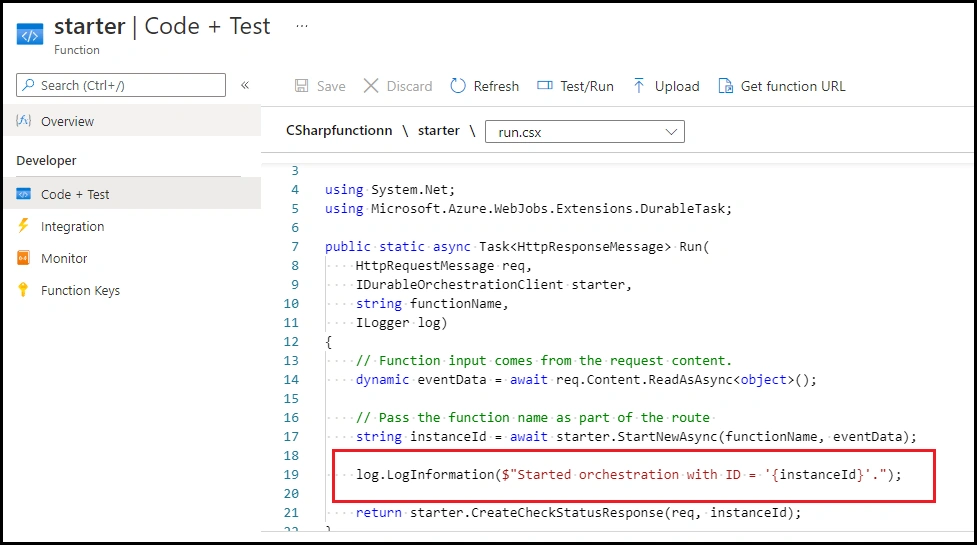The height and width of the screenshot is (545, 977).
Task: Get the function URL
Action: (x=782, y=86)
